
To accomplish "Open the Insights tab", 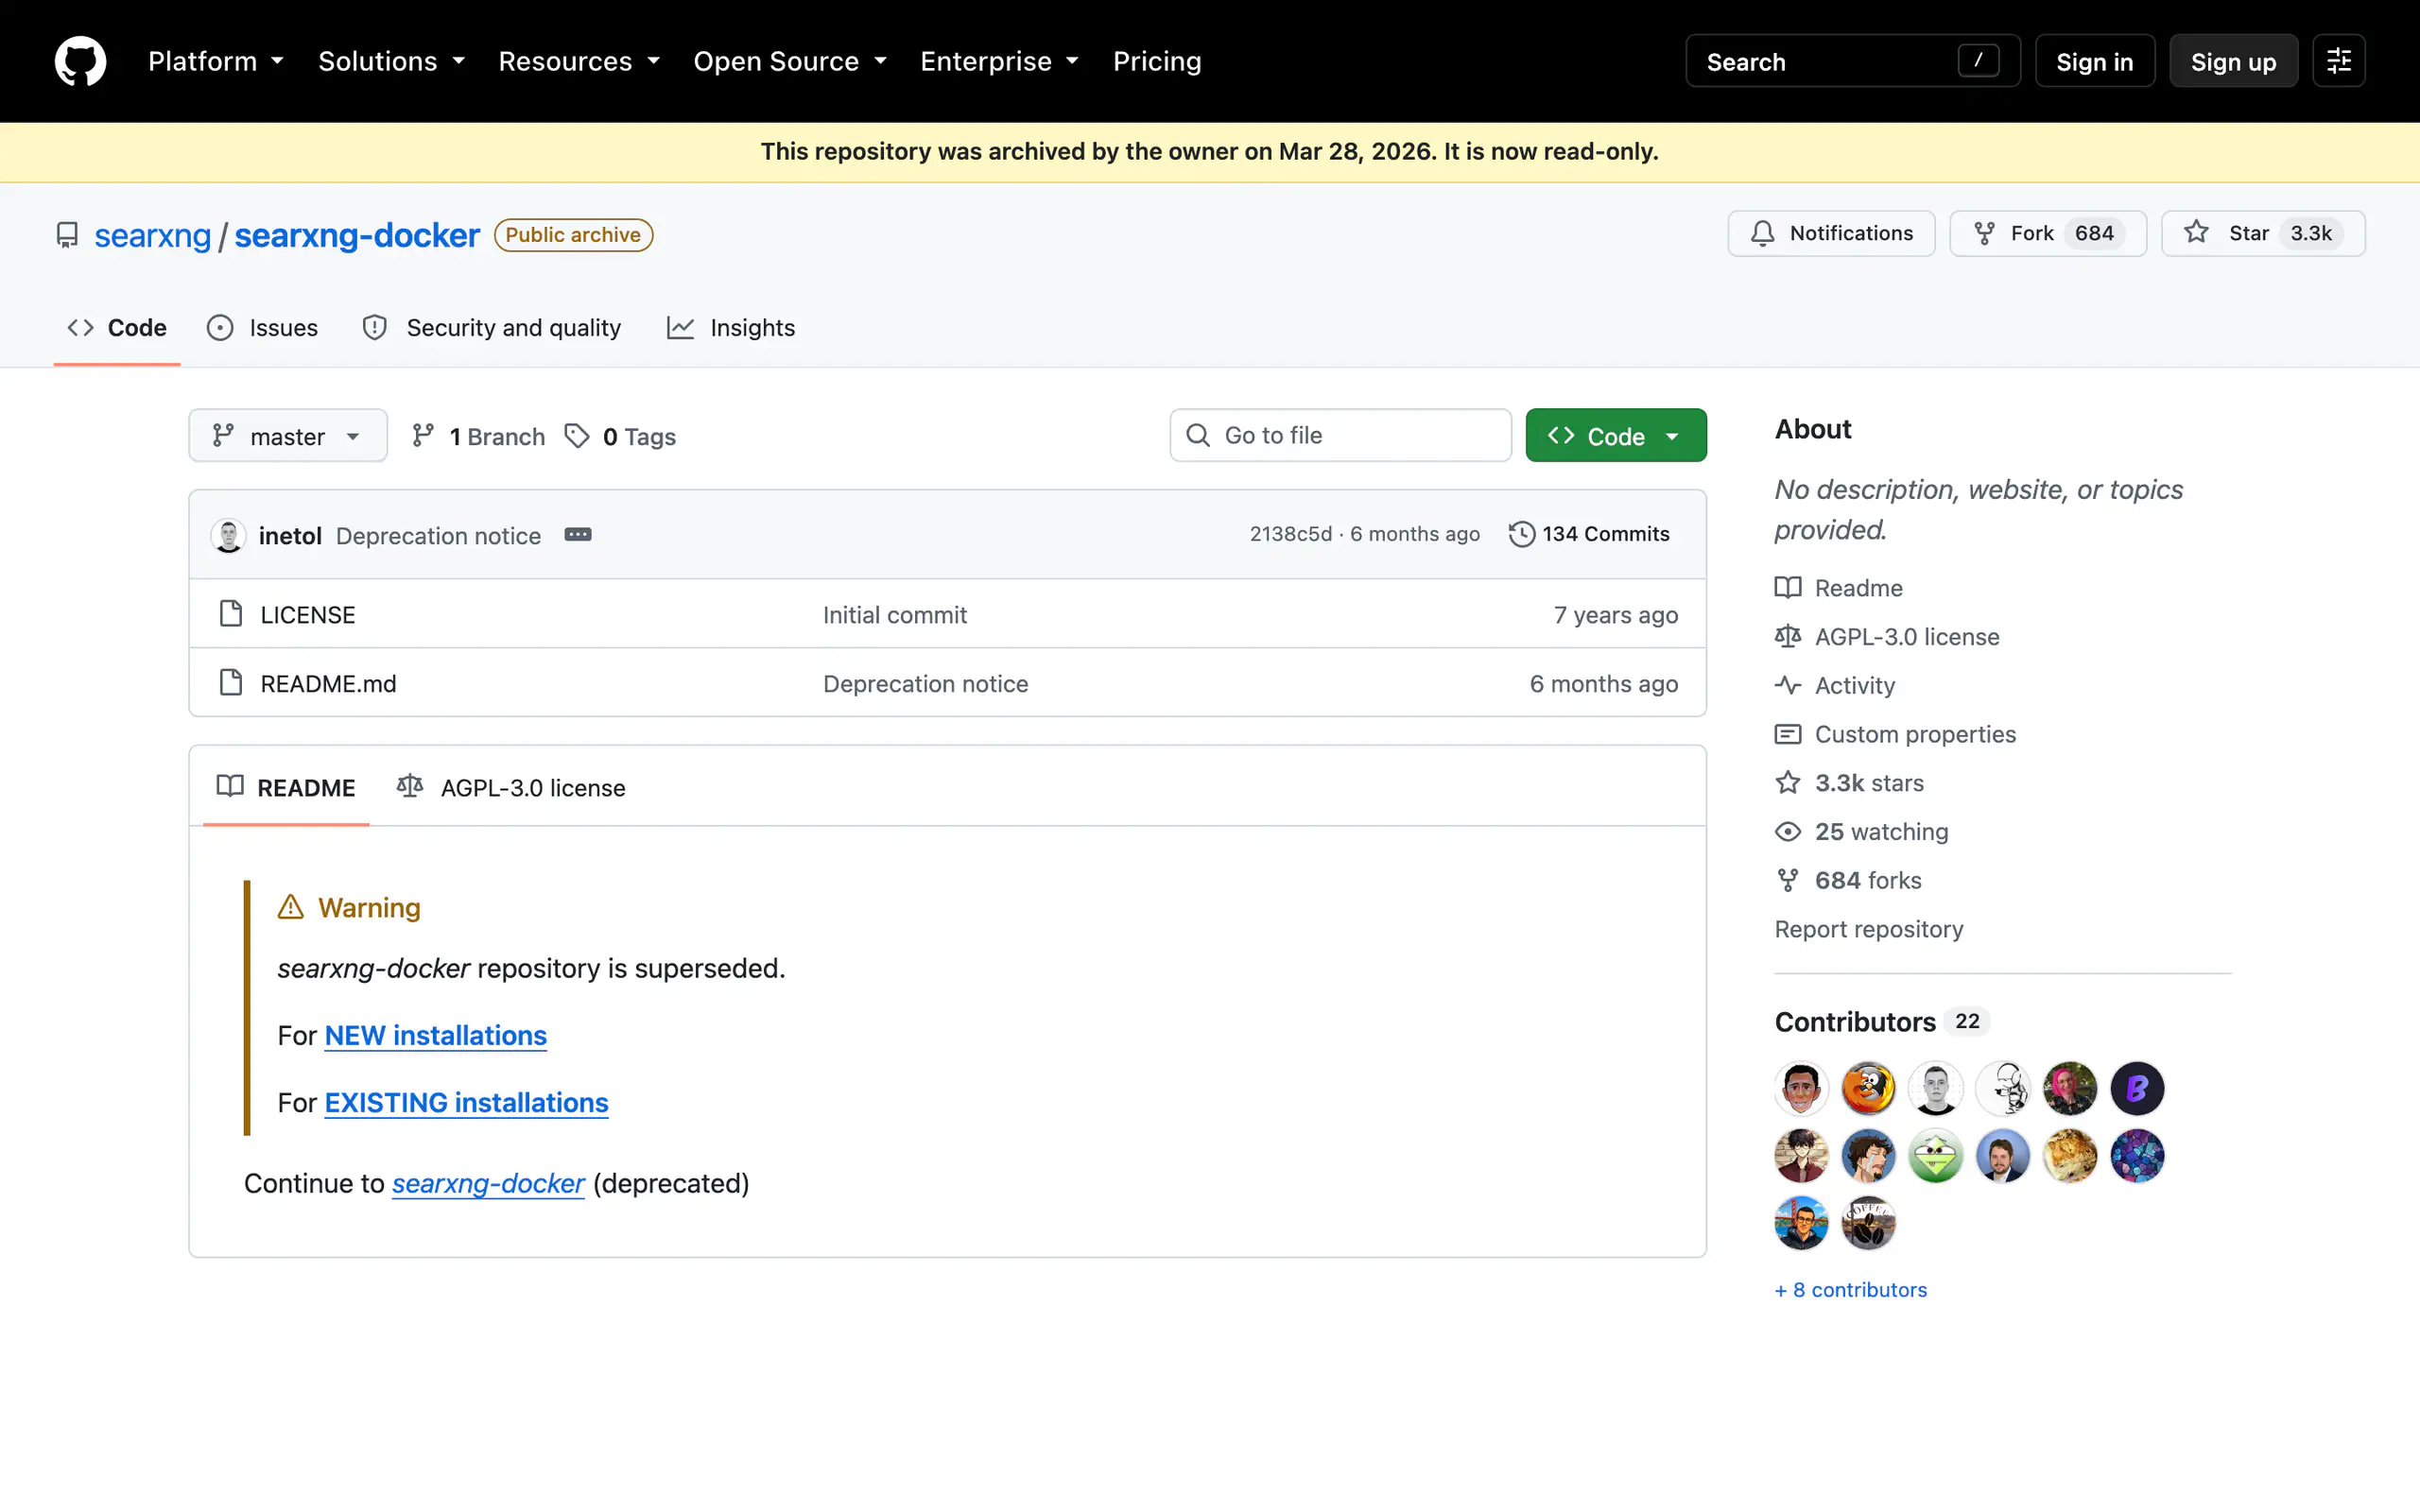I will pyautogui.click(x=731, y=328).
